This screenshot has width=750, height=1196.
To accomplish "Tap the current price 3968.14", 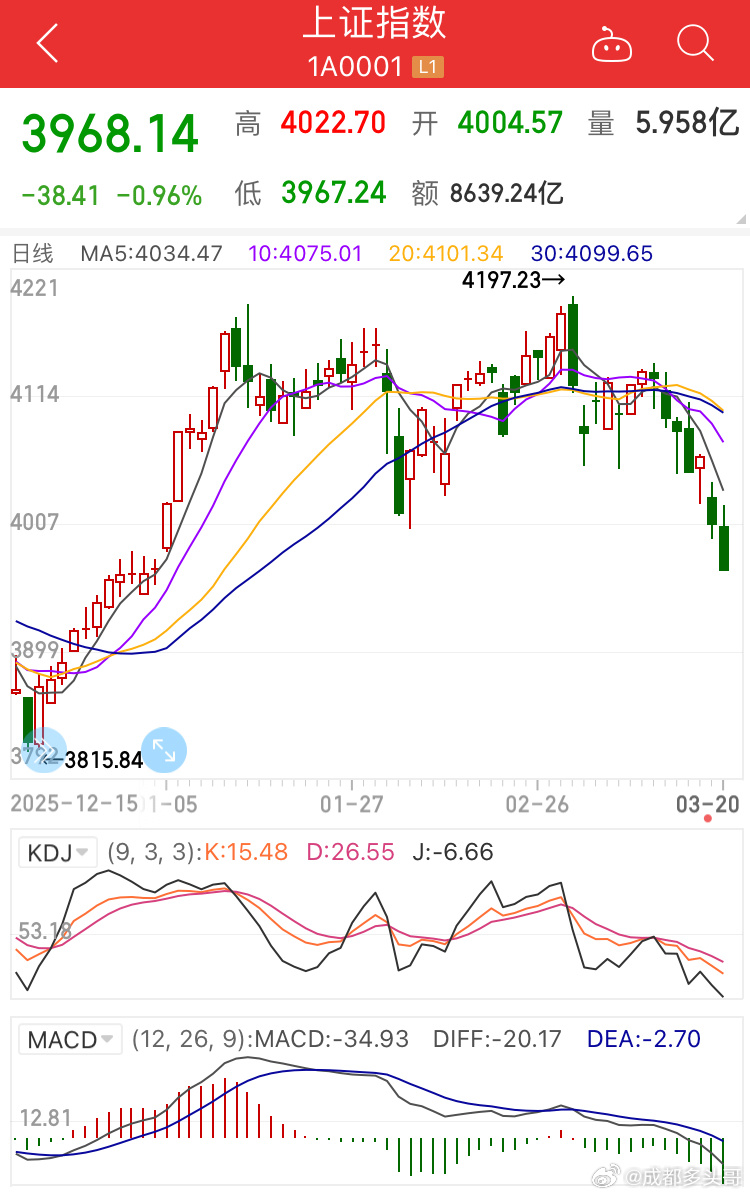I will [x=111, y=133].
